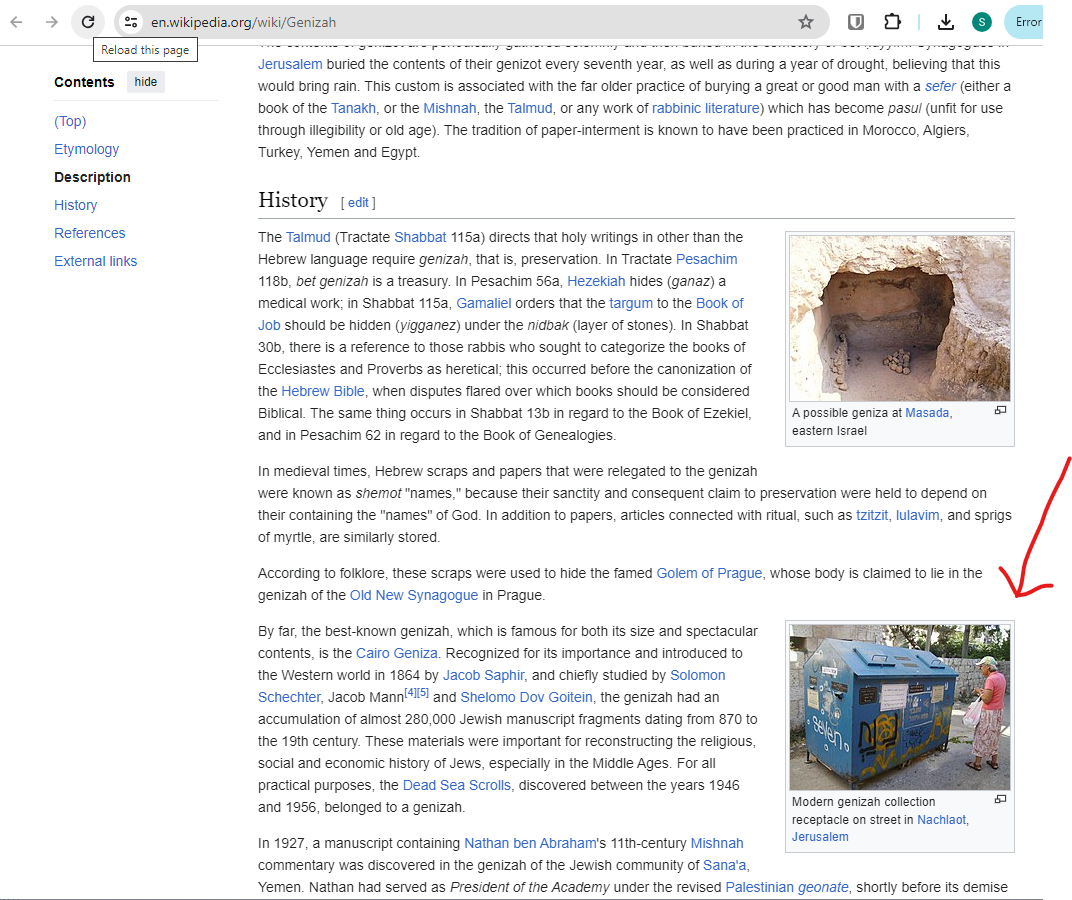
Task: Click the address bar URL field
Action: pyautogui.click(x=472, y=22)
